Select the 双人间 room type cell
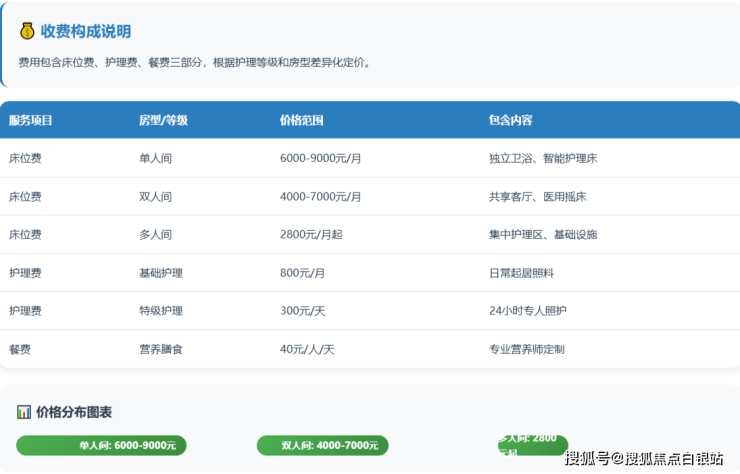The height and width of the screenshot is (474, 740). click(x=156, y=197)
